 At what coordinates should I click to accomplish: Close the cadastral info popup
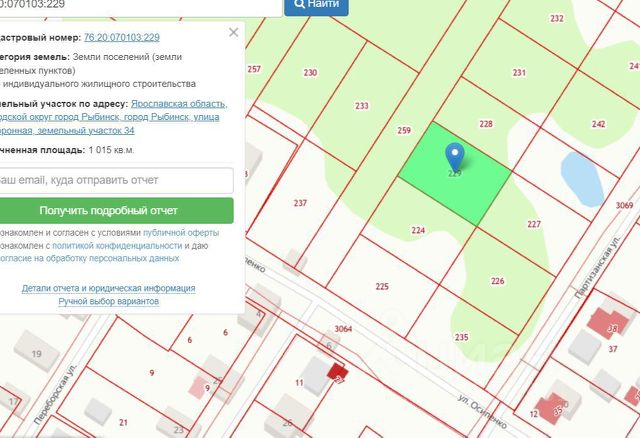coord(233,32)
